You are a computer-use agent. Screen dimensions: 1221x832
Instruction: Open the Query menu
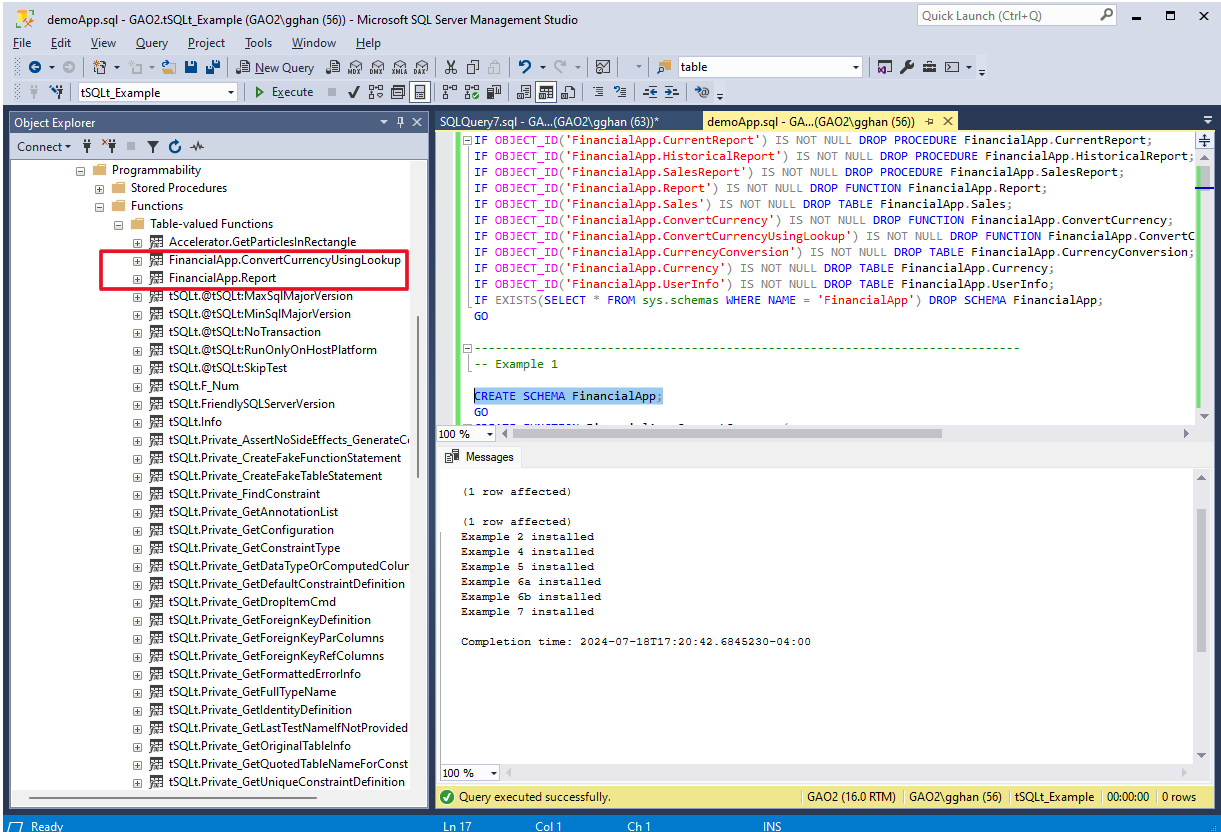click(x=151, y=42)
